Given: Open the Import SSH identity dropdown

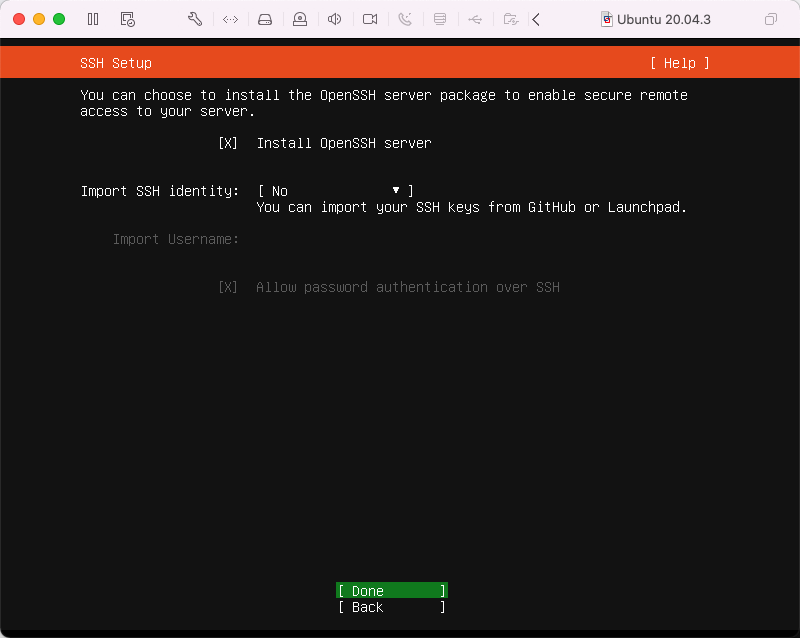Looking at the screenshot, I should coord(335,191).
